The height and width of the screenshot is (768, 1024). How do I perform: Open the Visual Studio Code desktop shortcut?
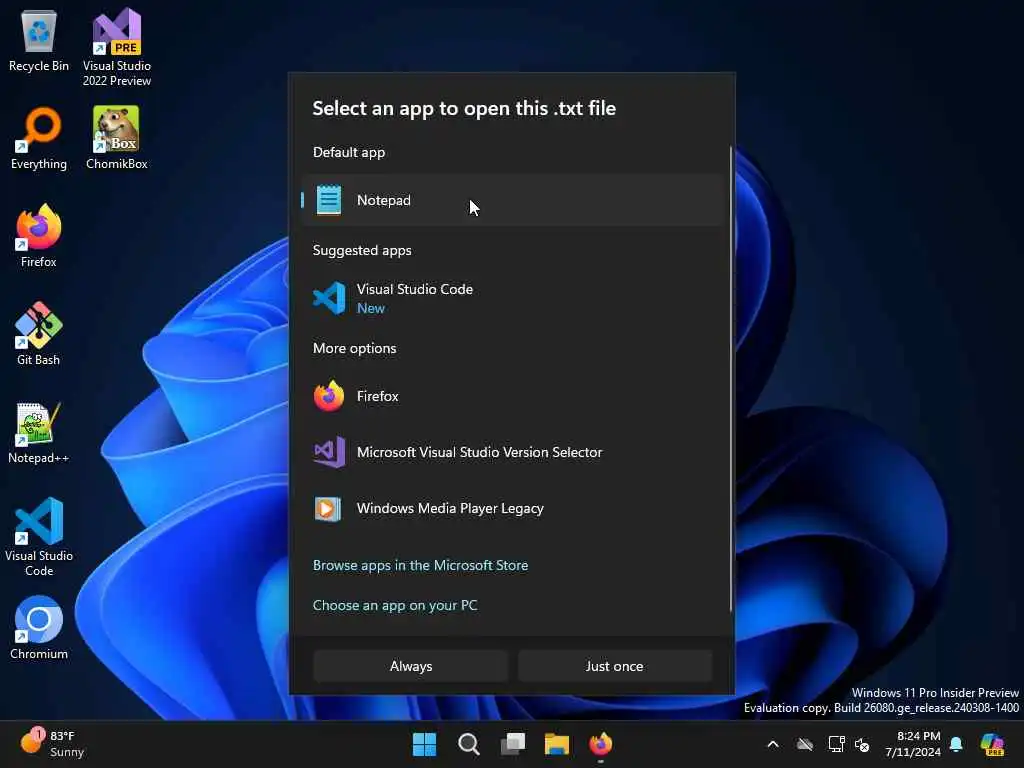coord(39,537)
